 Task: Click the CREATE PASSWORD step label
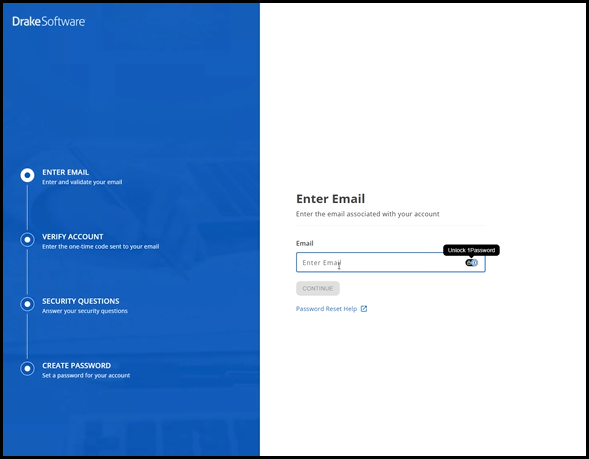pos(77,365)
